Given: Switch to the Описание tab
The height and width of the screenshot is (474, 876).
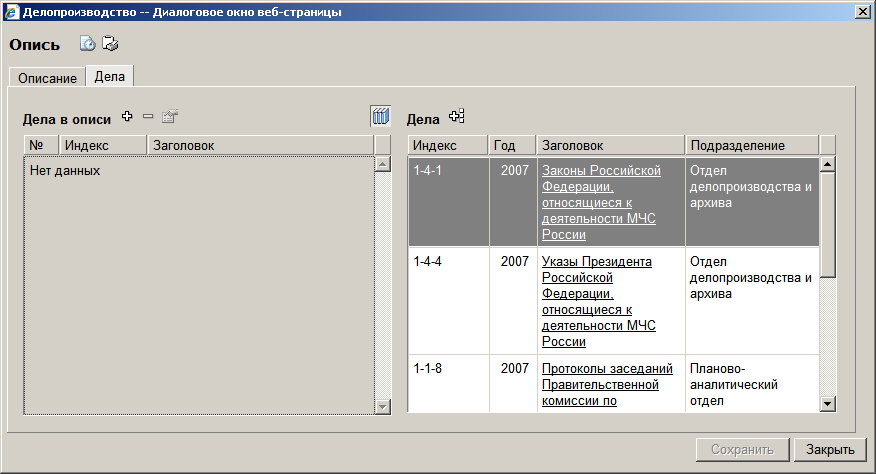Looking at the screenshot, I should 47,78.
